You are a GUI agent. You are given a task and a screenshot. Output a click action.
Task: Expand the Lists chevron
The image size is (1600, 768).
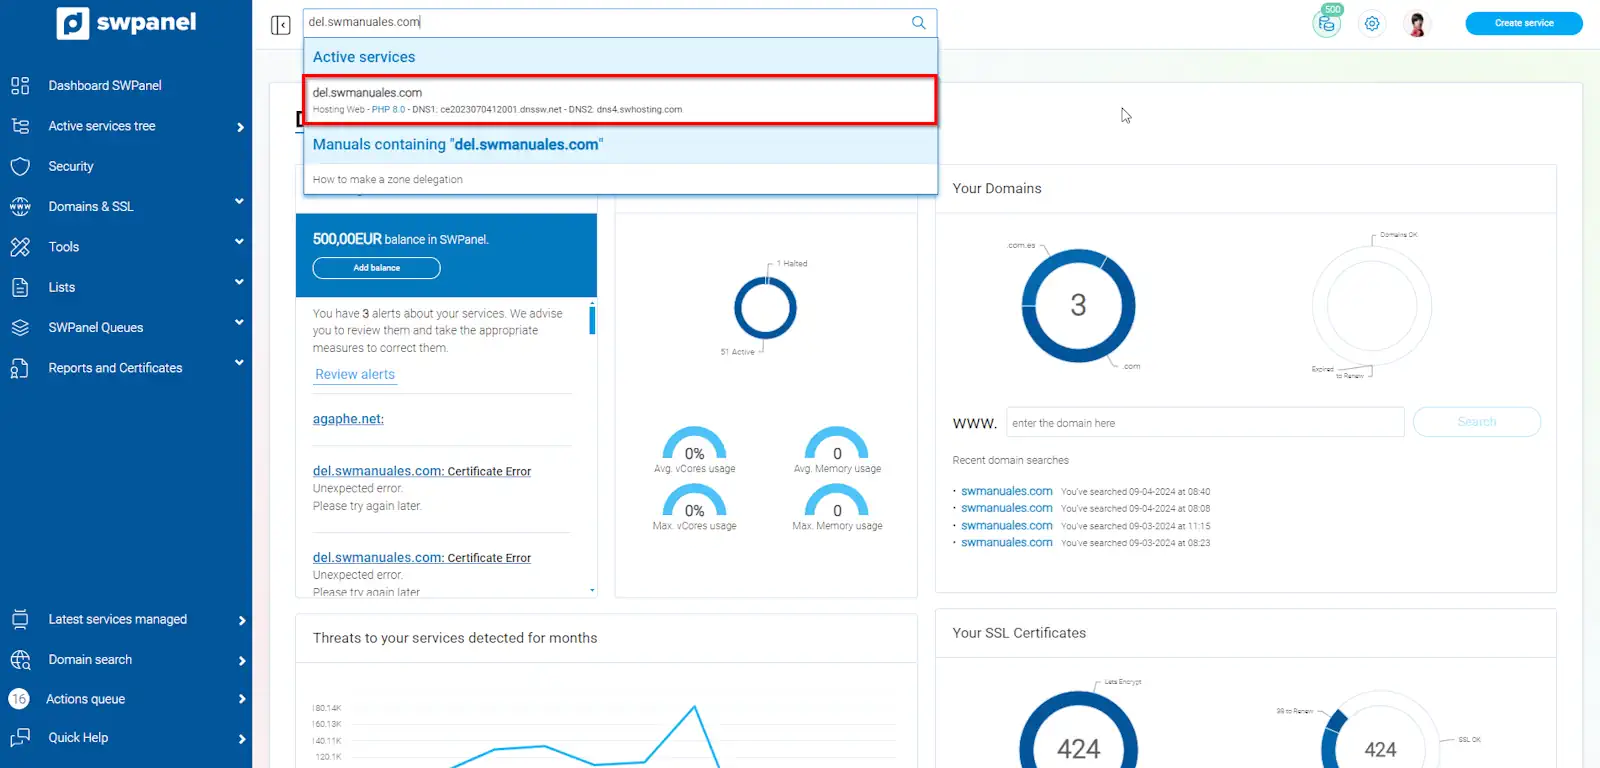tap(239, 282)
